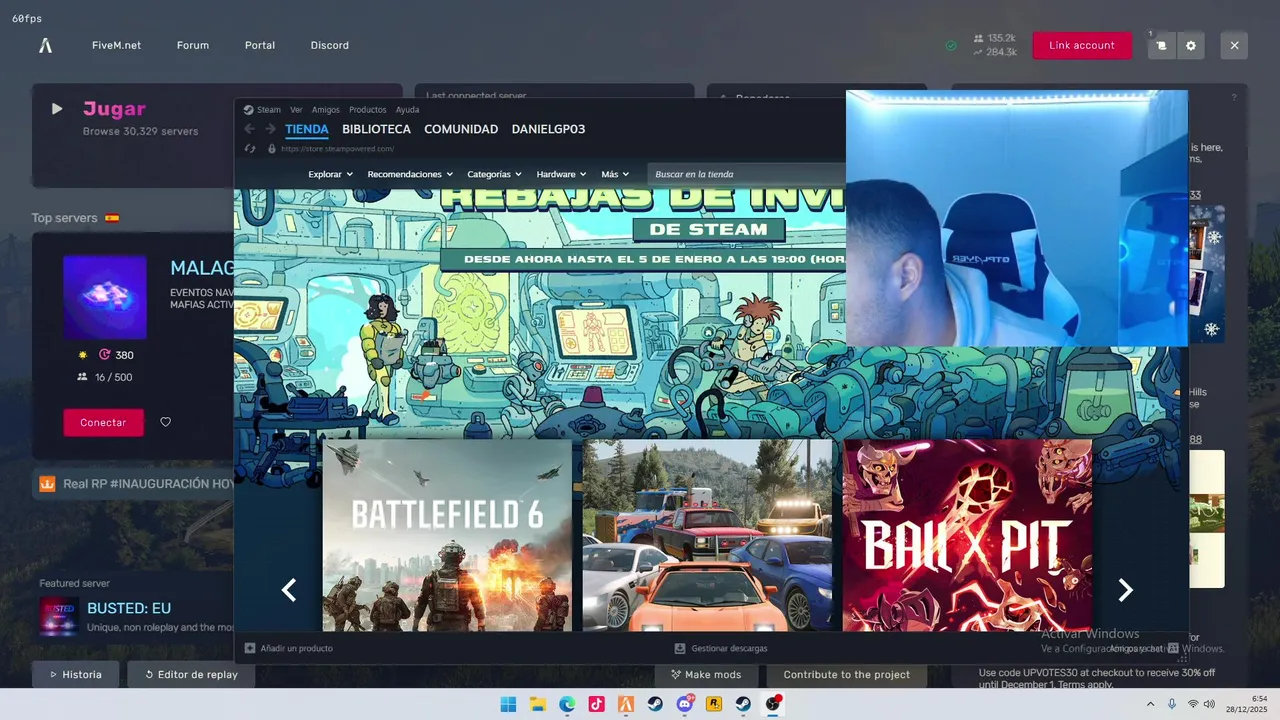Open TikTok from the taskbar
The image size is (1280, 720).
tap(596, 704)
